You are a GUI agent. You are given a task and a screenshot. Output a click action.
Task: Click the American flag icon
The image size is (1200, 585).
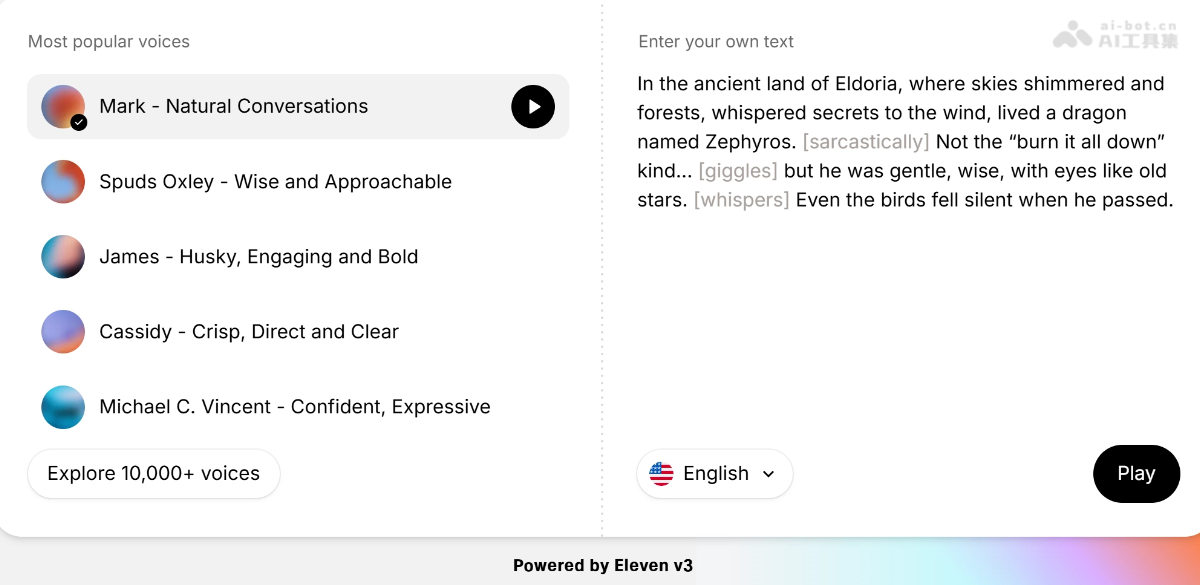[662, 473]
